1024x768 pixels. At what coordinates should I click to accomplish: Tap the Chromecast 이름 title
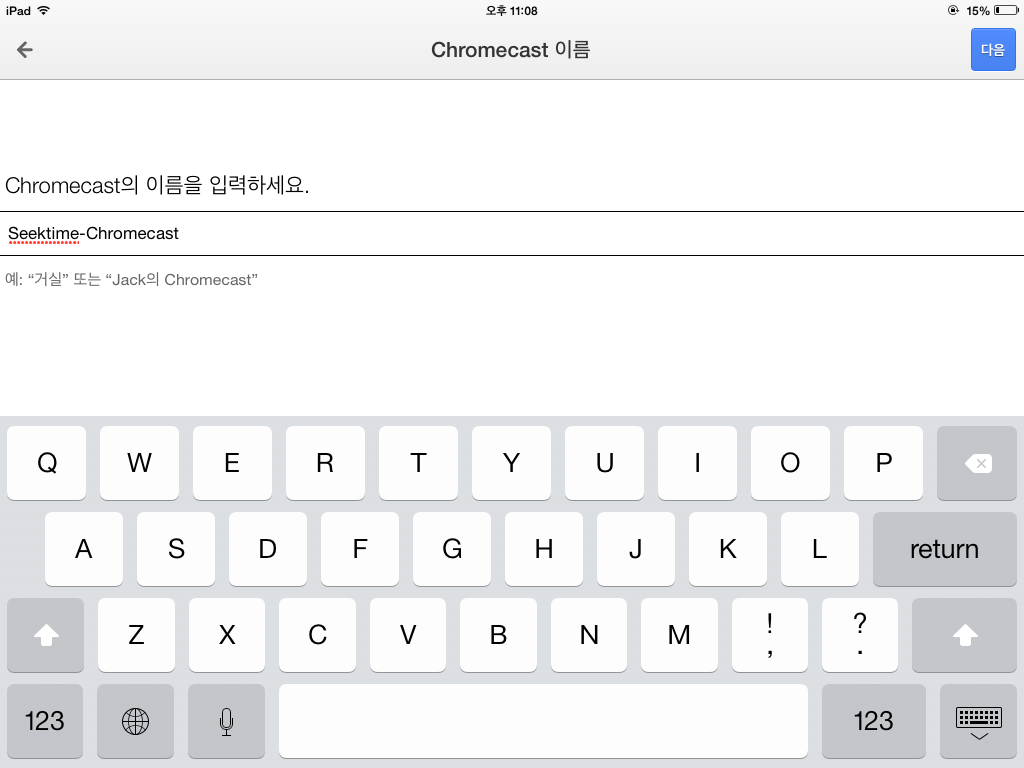511,50
